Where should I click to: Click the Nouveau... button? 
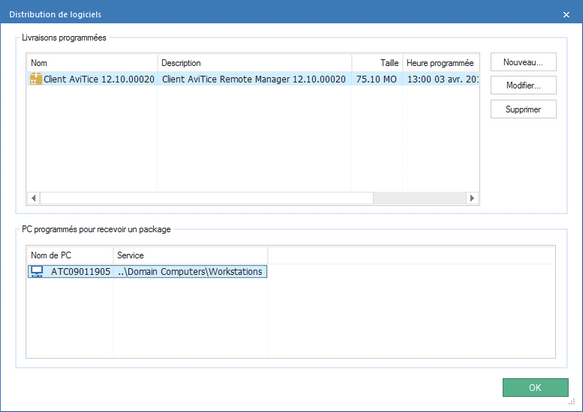click(523, 62)
